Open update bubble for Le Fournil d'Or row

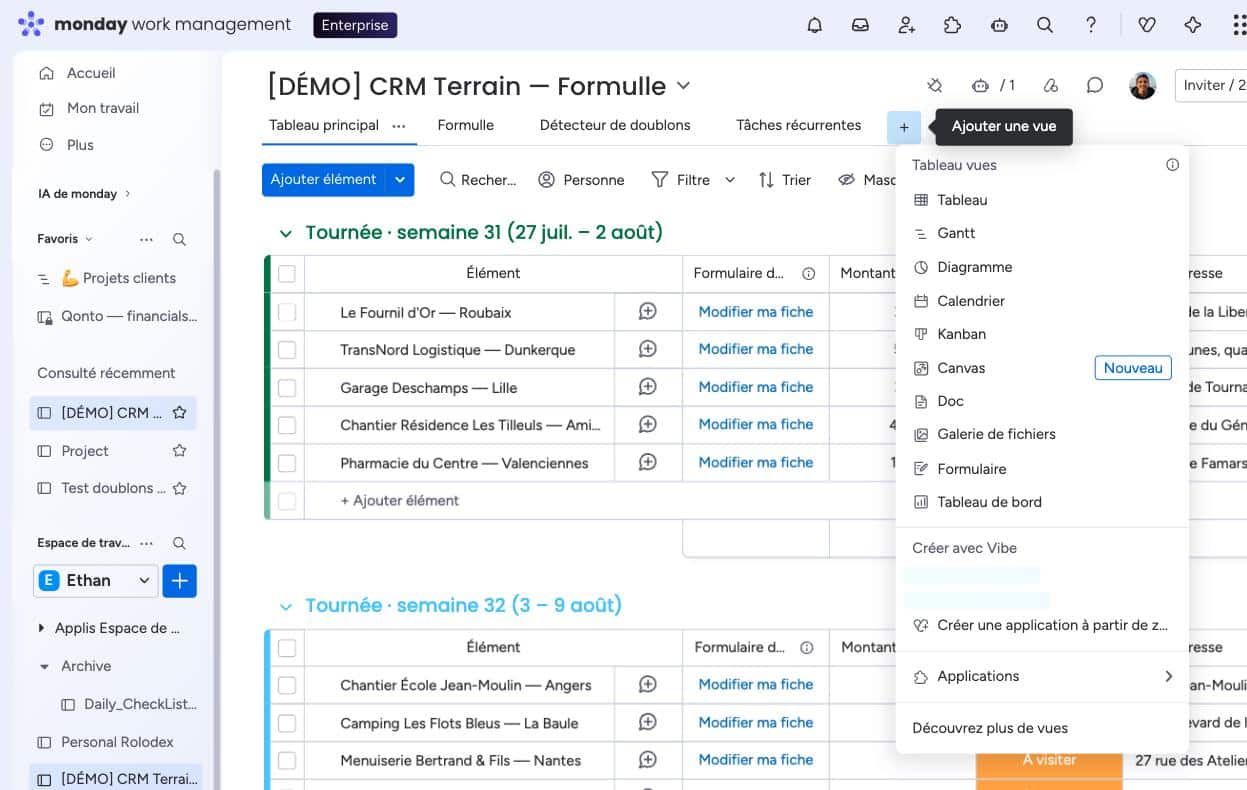[x=648, y=312]
